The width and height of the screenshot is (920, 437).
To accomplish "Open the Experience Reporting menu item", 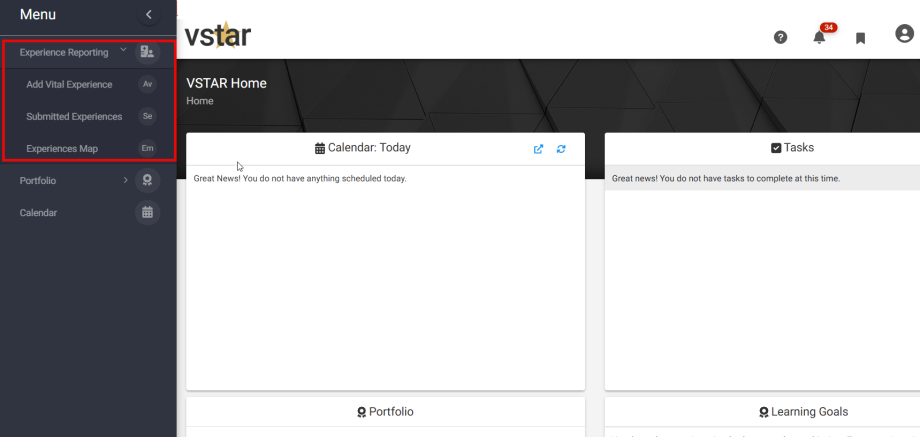I will [64, 53].
